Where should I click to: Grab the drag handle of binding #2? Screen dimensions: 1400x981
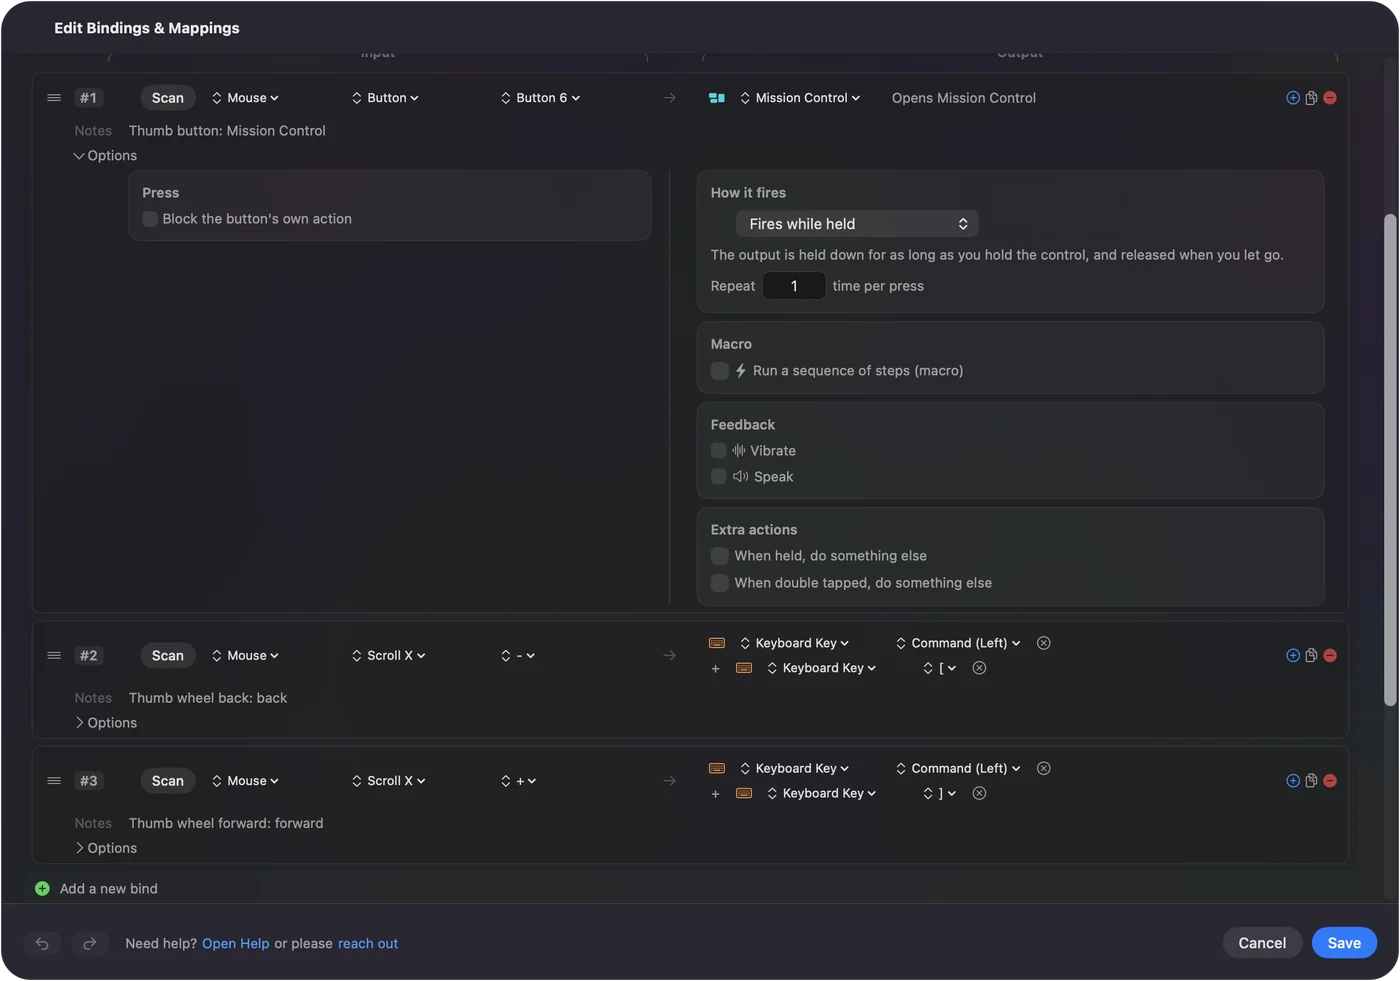point(54,656)
